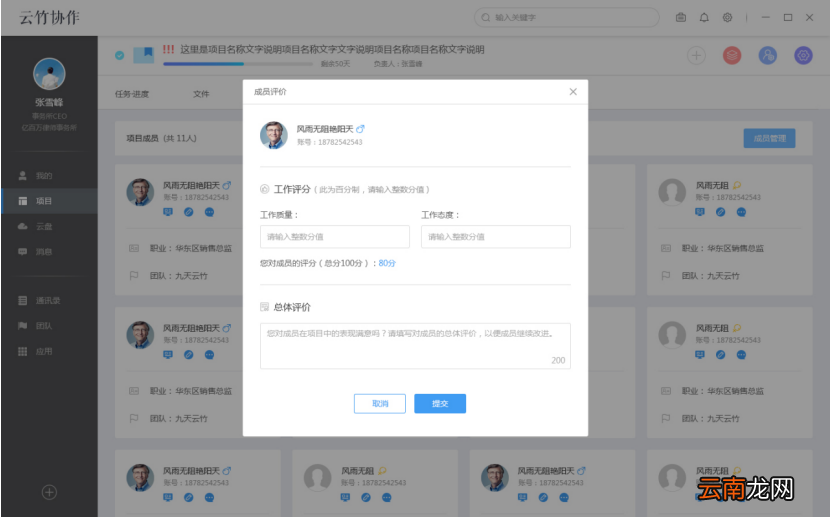831x517 pixels.
Task: Open the settings gear in the title bar
Action: [727, 17]
